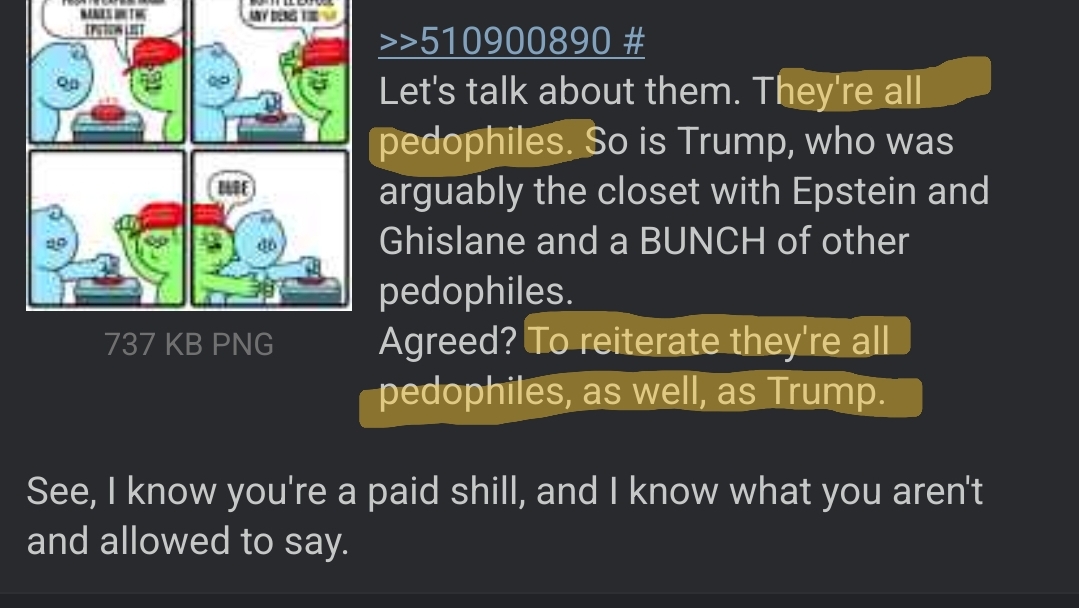Click the bottom-left comic panel of the thumbnail
This screenshot has width=1079, height=608.
(x=107, y=228)
